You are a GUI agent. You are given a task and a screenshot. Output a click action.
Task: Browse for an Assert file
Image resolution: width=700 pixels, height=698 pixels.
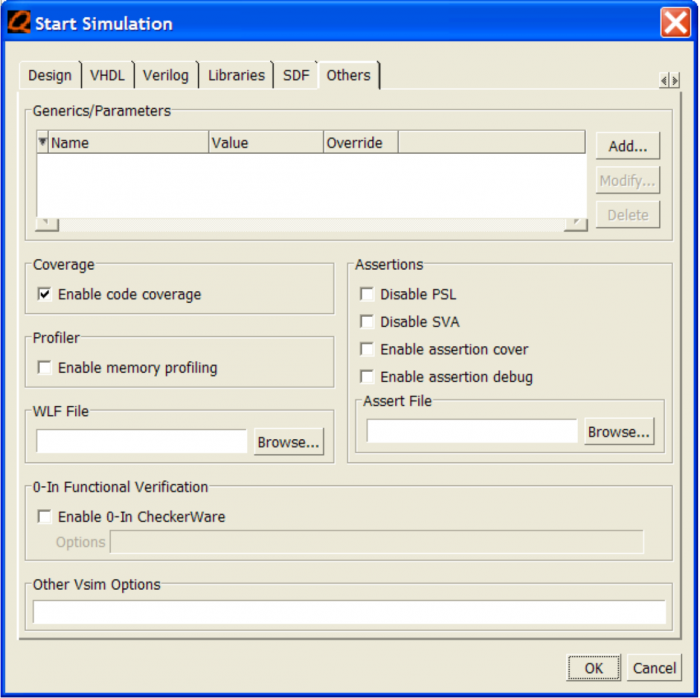pyautogui.click(x=619, y=431)
